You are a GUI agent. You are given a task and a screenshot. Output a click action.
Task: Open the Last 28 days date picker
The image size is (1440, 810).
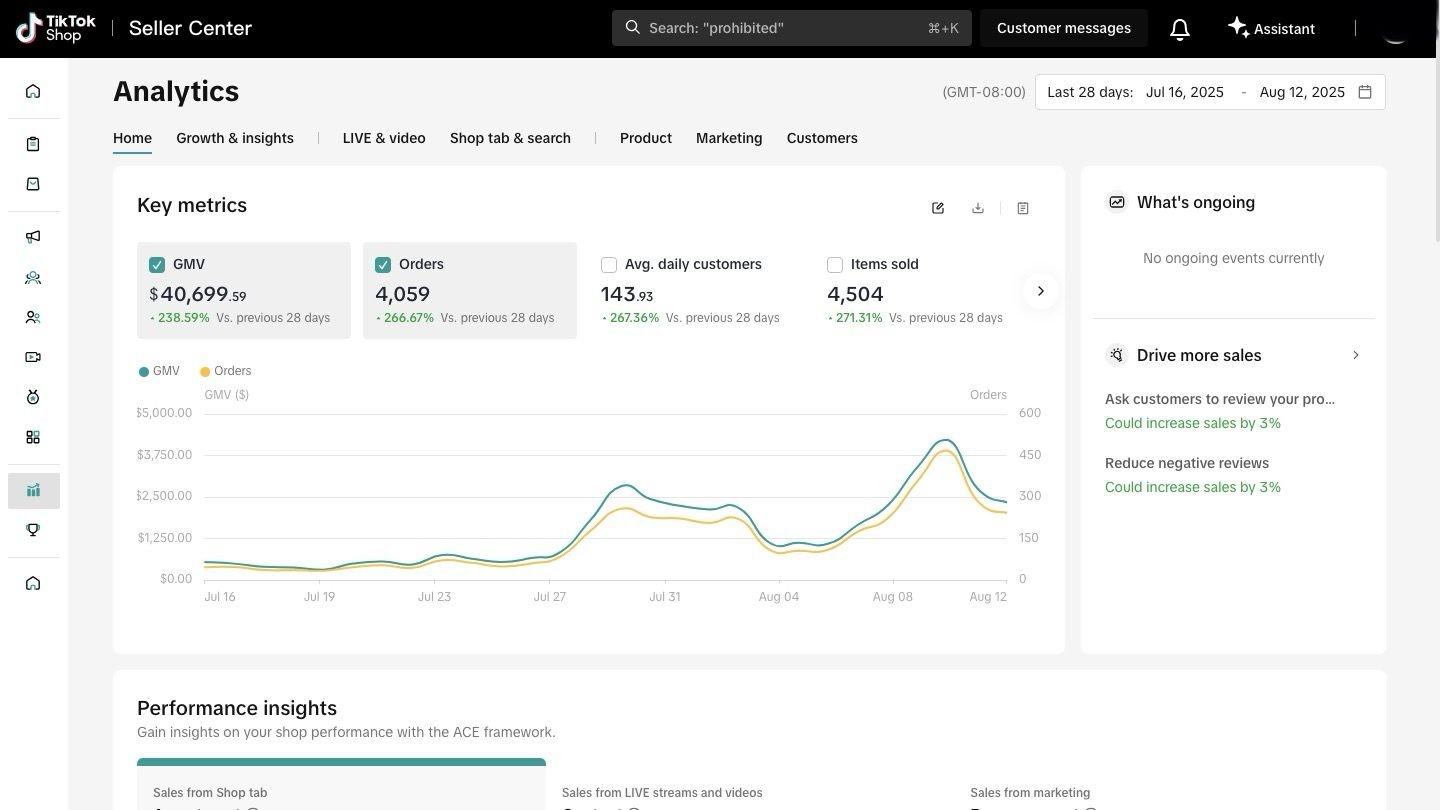[x=1210, y=92]
